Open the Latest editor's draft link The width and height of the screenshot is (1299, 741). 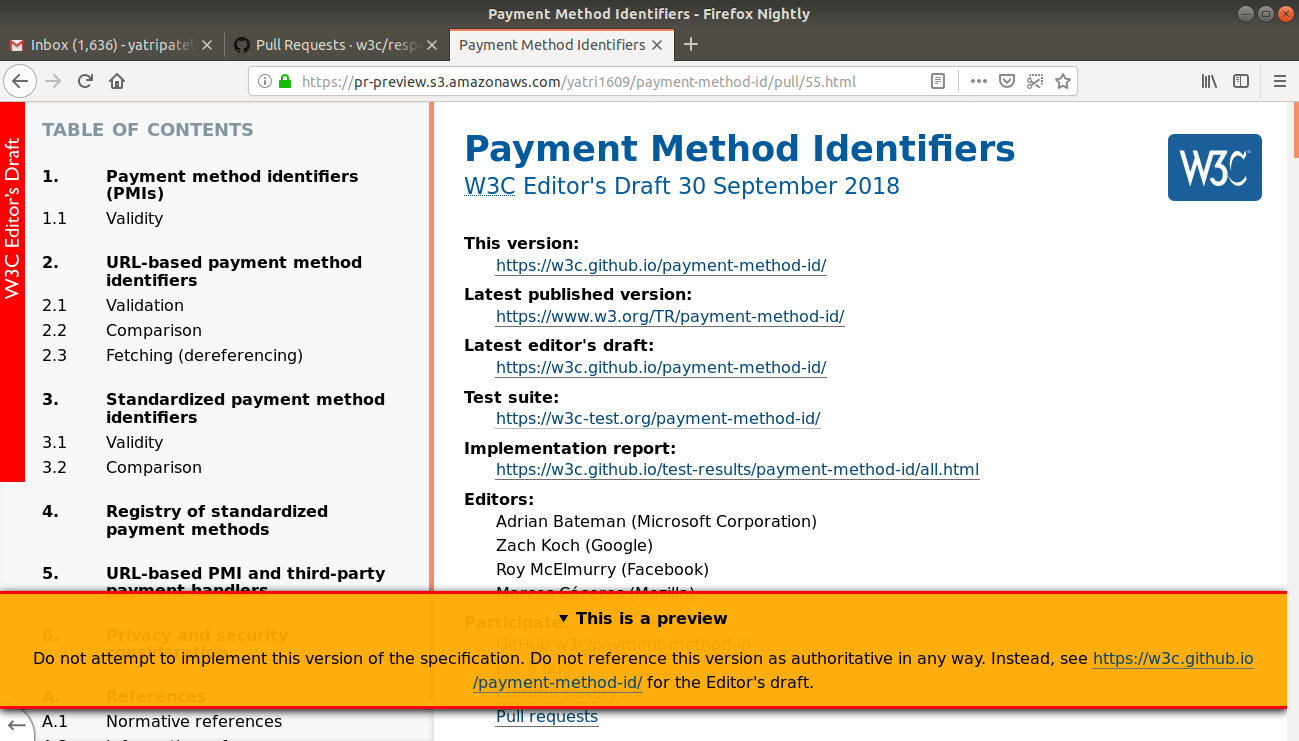(661, 368)
